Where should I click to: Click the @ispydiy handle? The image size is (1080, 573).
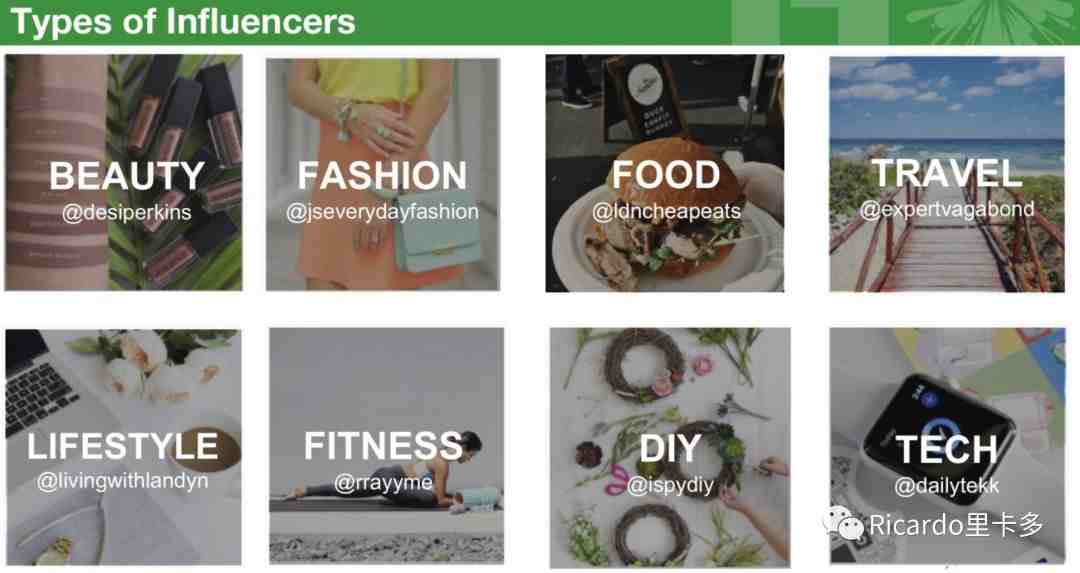(671, 486)
